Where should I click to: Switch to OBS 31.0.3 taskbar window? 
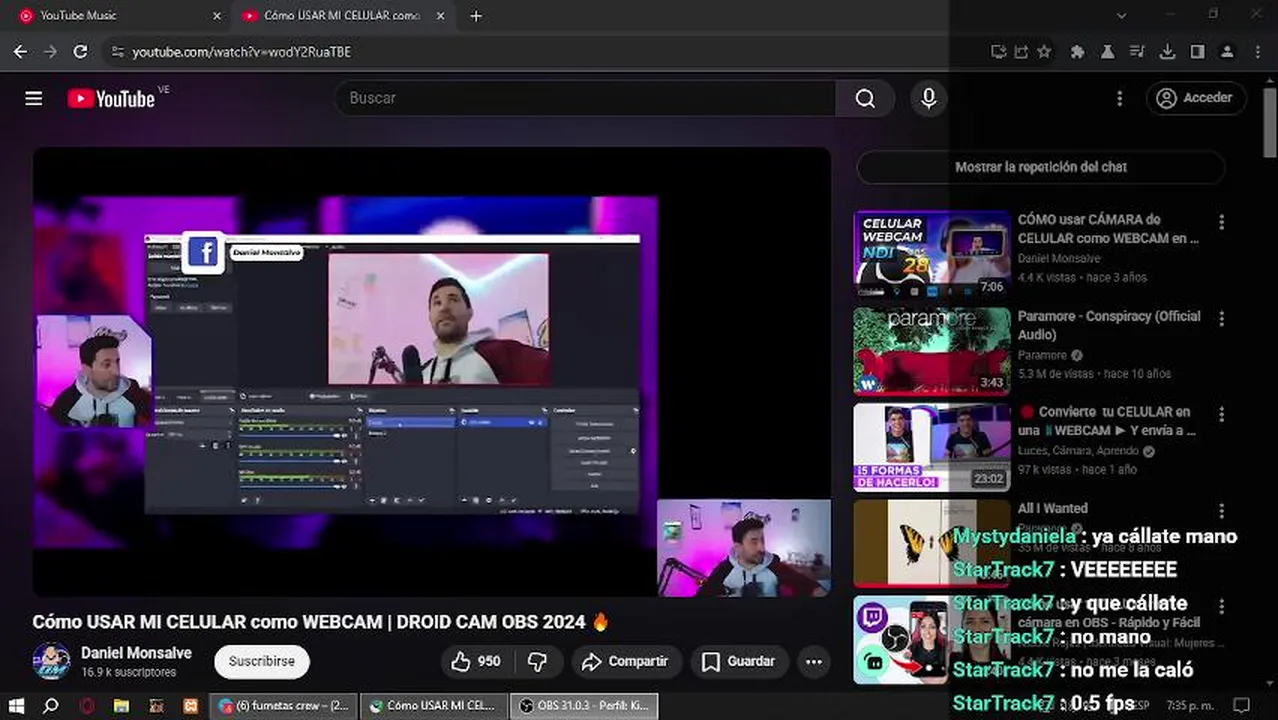583,705
